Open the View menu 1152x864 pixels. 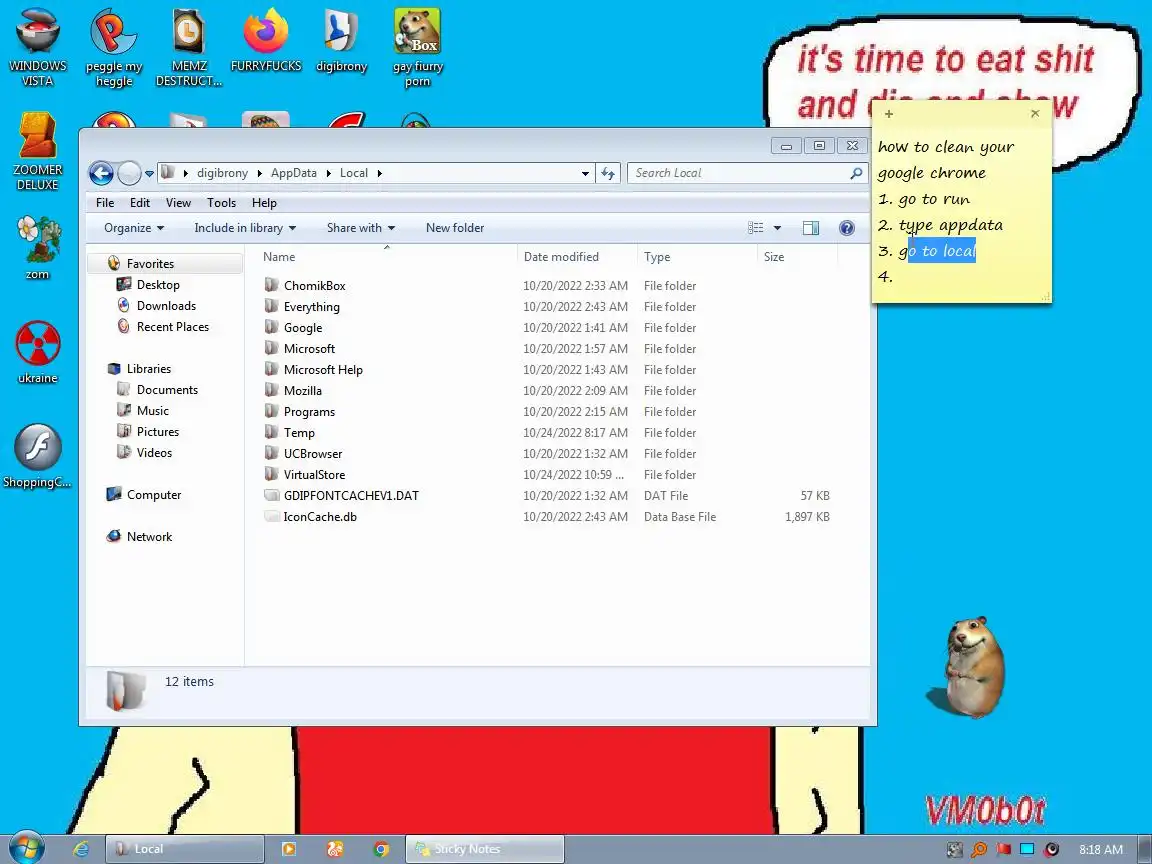coord(178,203)
